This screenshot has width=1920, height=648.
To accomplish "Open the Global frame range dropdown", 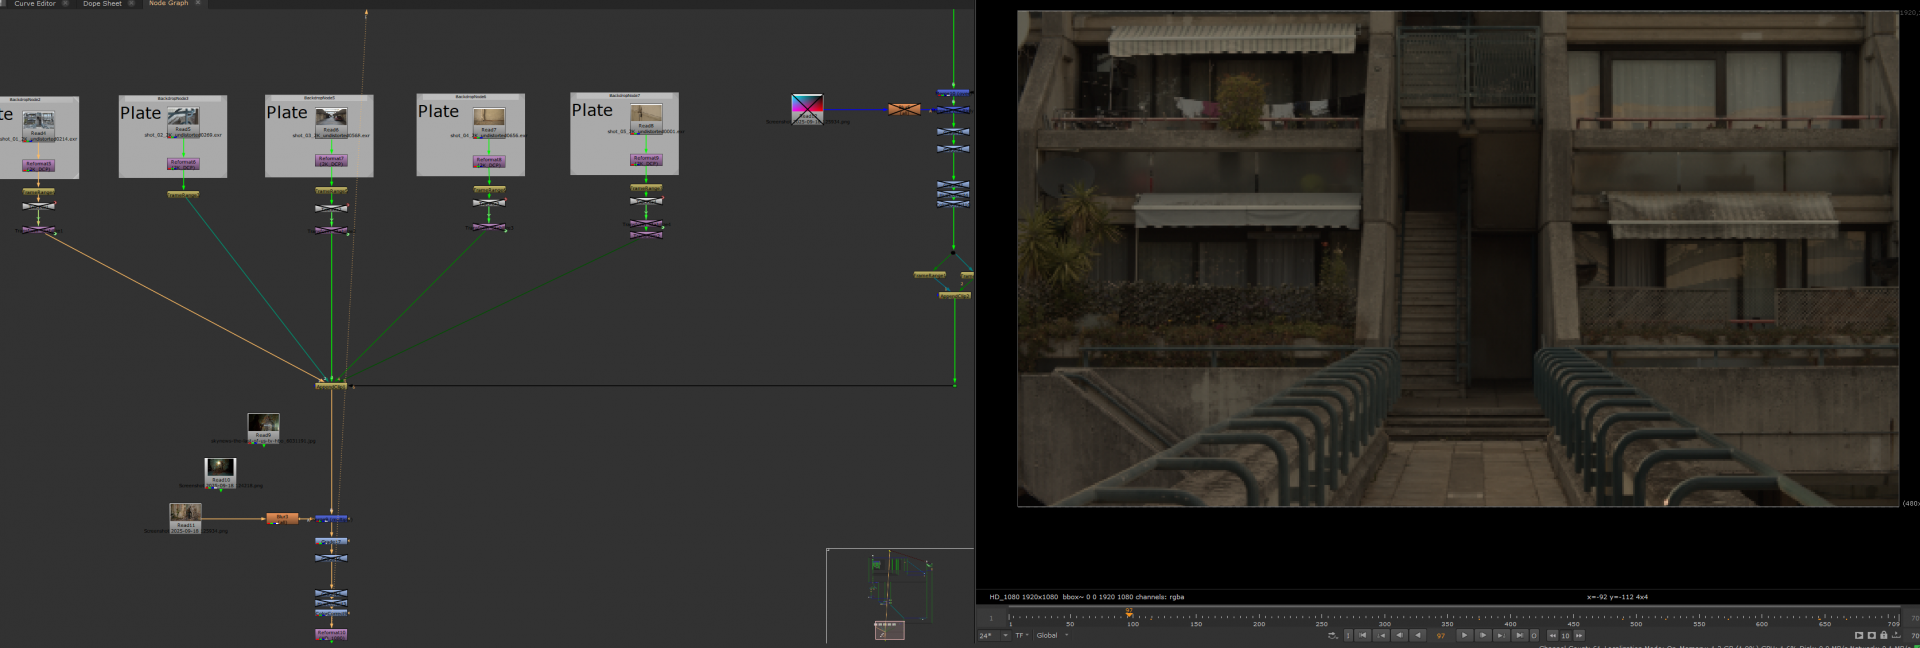I will point(1052,635).
